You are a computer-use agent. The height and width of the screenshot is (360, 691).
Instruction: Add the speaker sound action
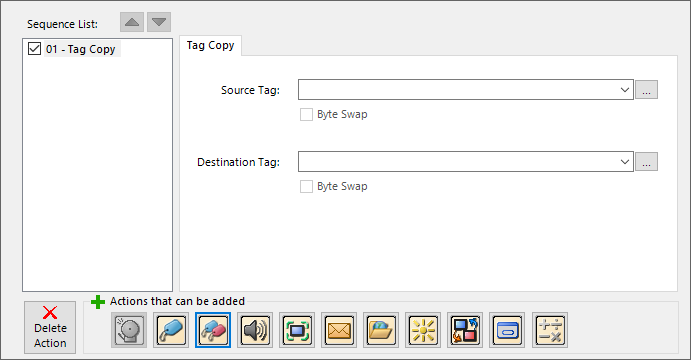[255, 330]
